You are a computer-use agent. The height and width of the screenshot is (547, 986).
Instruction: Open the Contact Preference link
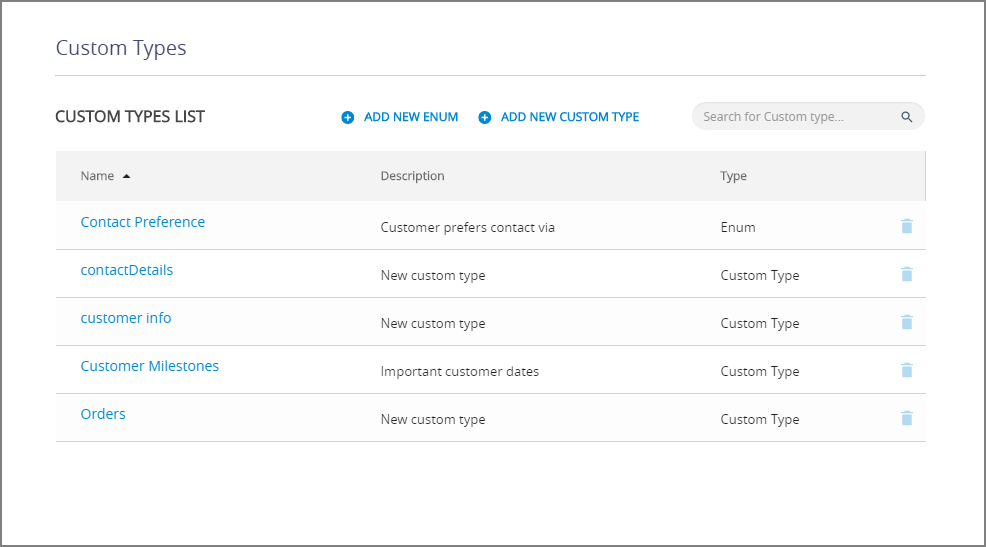click(x=143, y=222)
